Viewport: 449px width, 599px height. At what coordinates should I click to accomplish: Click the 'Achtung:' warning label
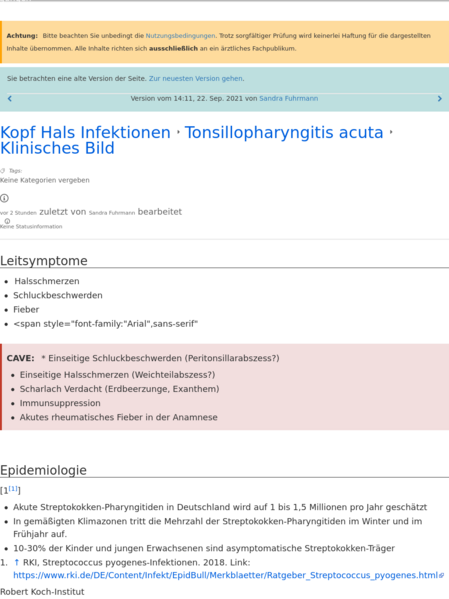pyautogui.click(x=22, y=36)
